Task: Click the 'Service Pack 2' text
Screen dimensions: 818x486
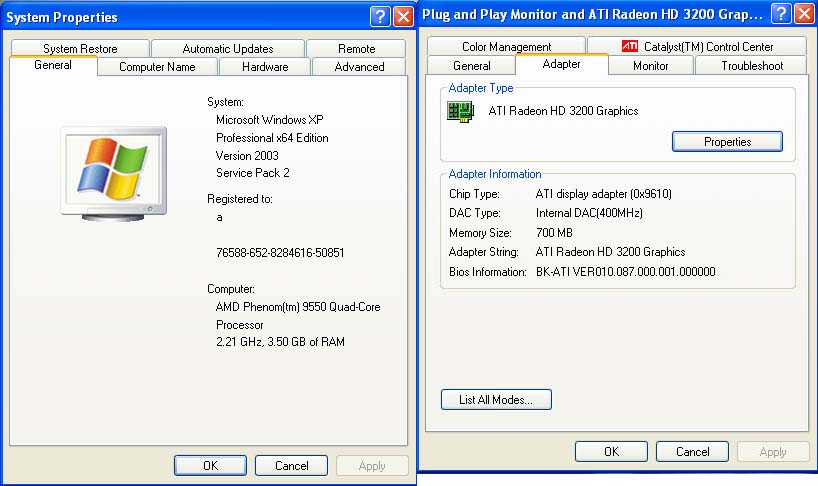Action: (252, 173)
